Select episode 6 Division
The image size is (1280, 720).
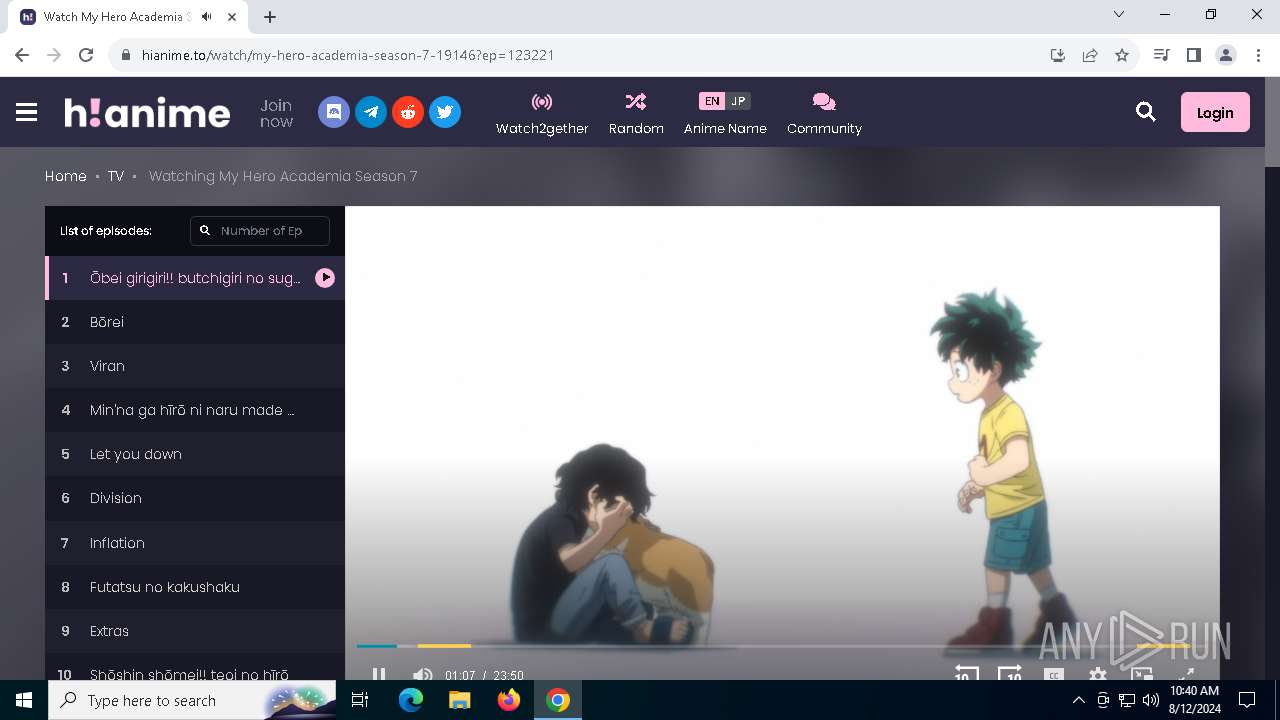coord(195,498)
